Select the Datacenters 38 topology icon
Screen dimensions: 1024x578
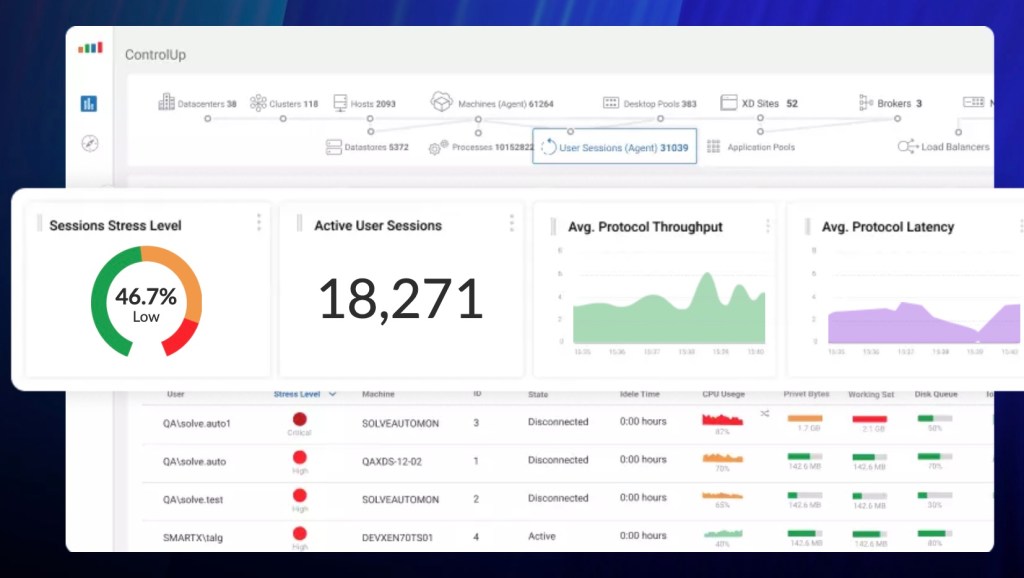[x=167, y=102]
